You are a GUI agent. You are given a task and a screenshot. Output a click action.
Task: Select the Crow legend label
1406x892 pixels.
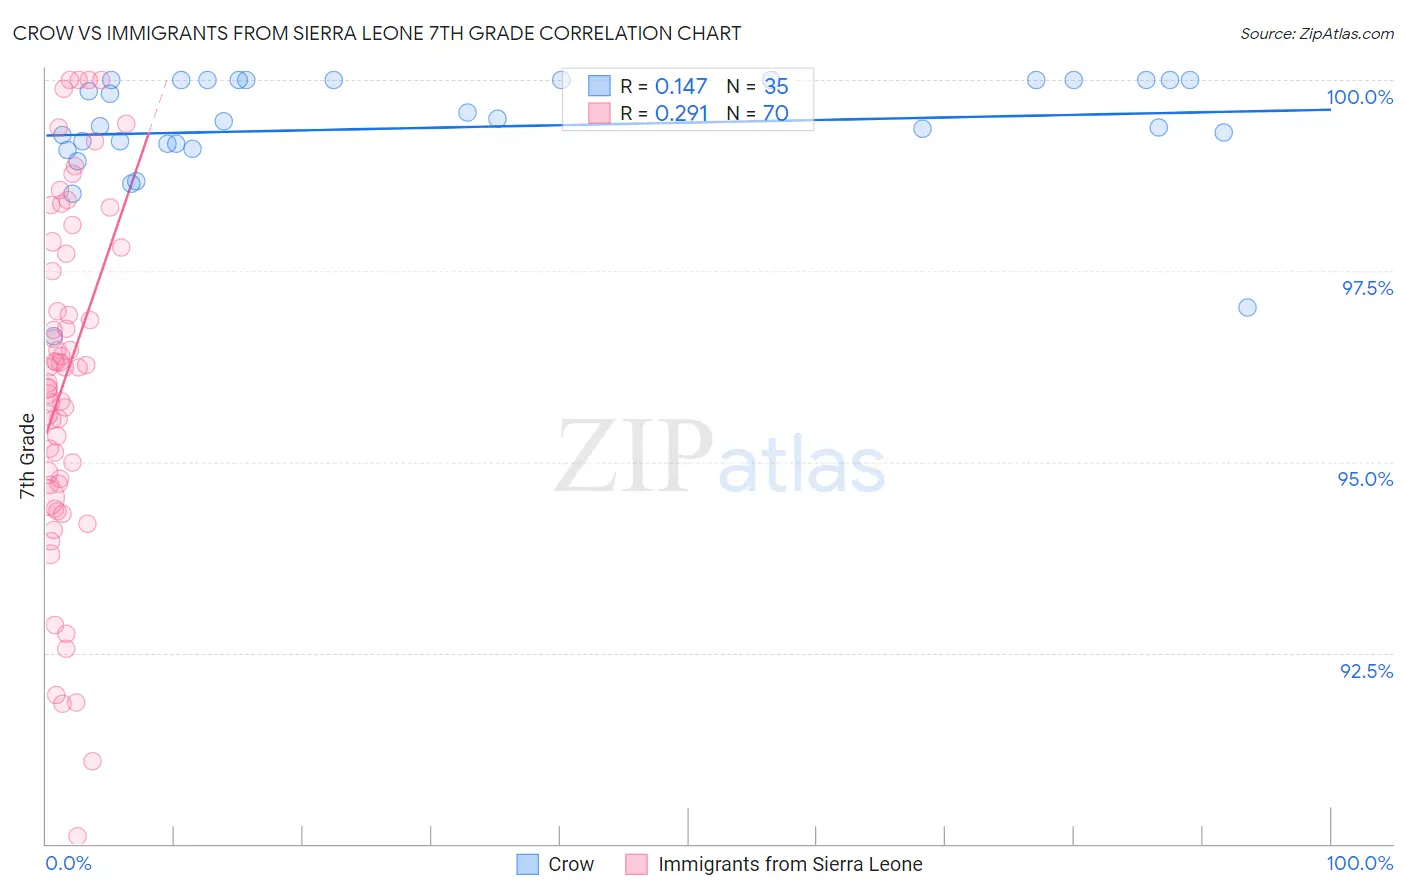point(571,864)
